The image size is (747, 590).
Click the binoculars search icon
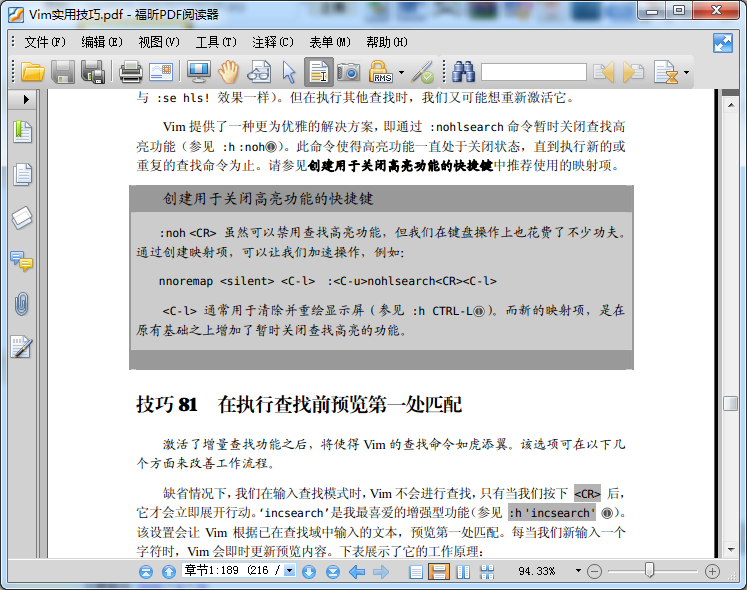[x=464, y=72]
